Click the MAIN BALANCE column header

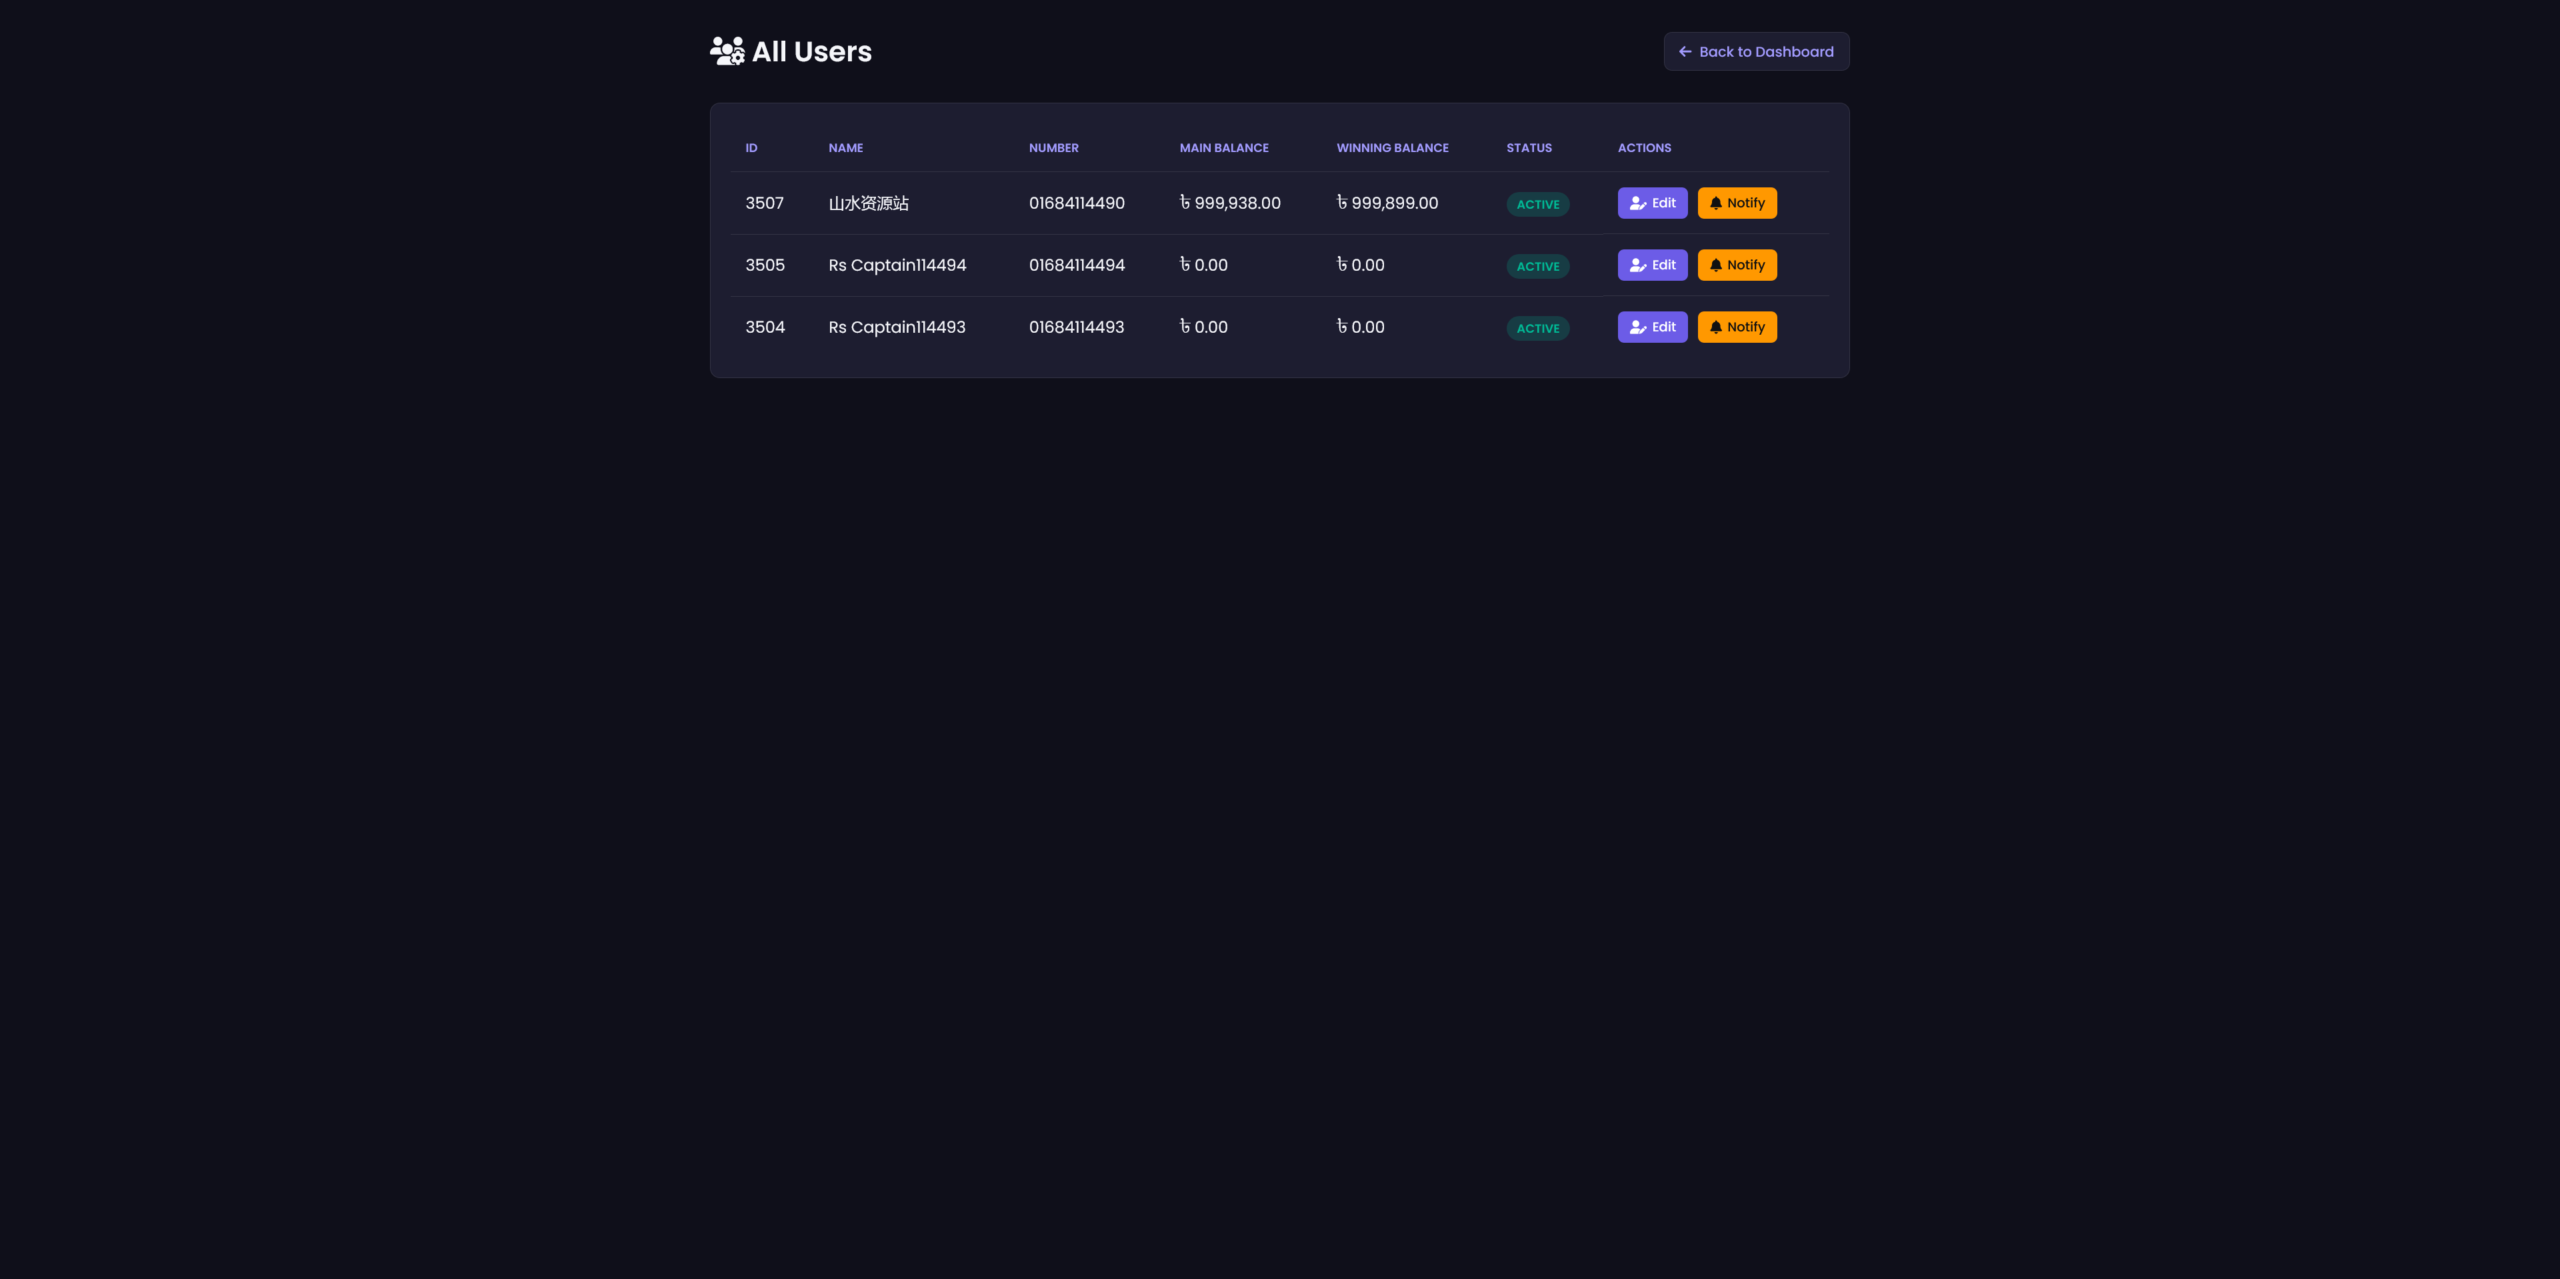[1223, 148]
